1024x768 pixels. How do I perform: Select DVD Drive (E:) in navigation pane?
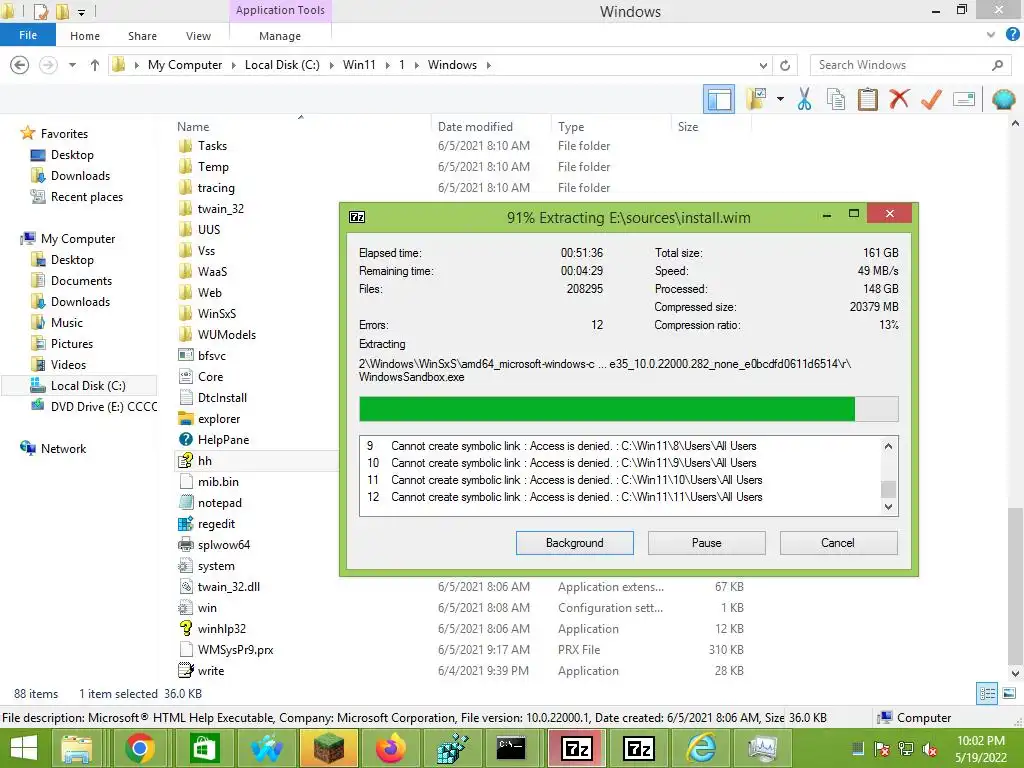(93, 407)
